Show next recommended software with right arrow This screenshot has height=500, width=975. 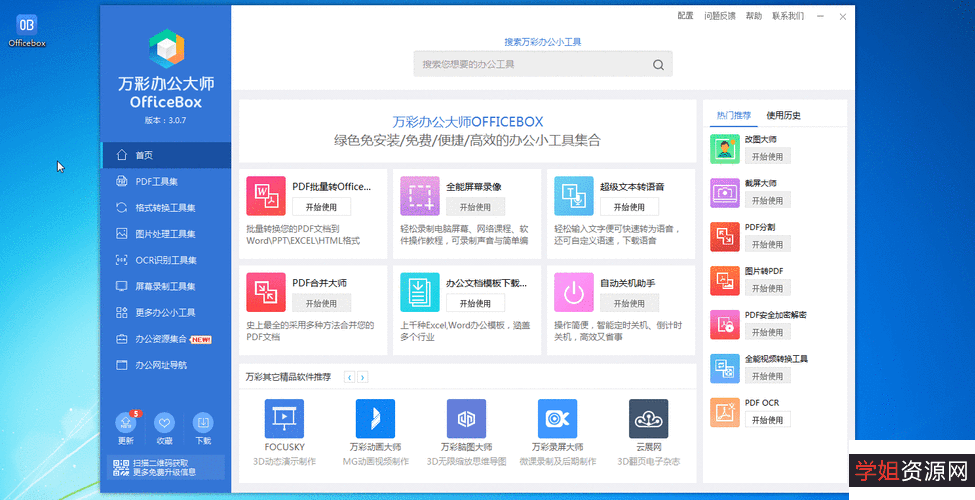click(x=363, y=377)
